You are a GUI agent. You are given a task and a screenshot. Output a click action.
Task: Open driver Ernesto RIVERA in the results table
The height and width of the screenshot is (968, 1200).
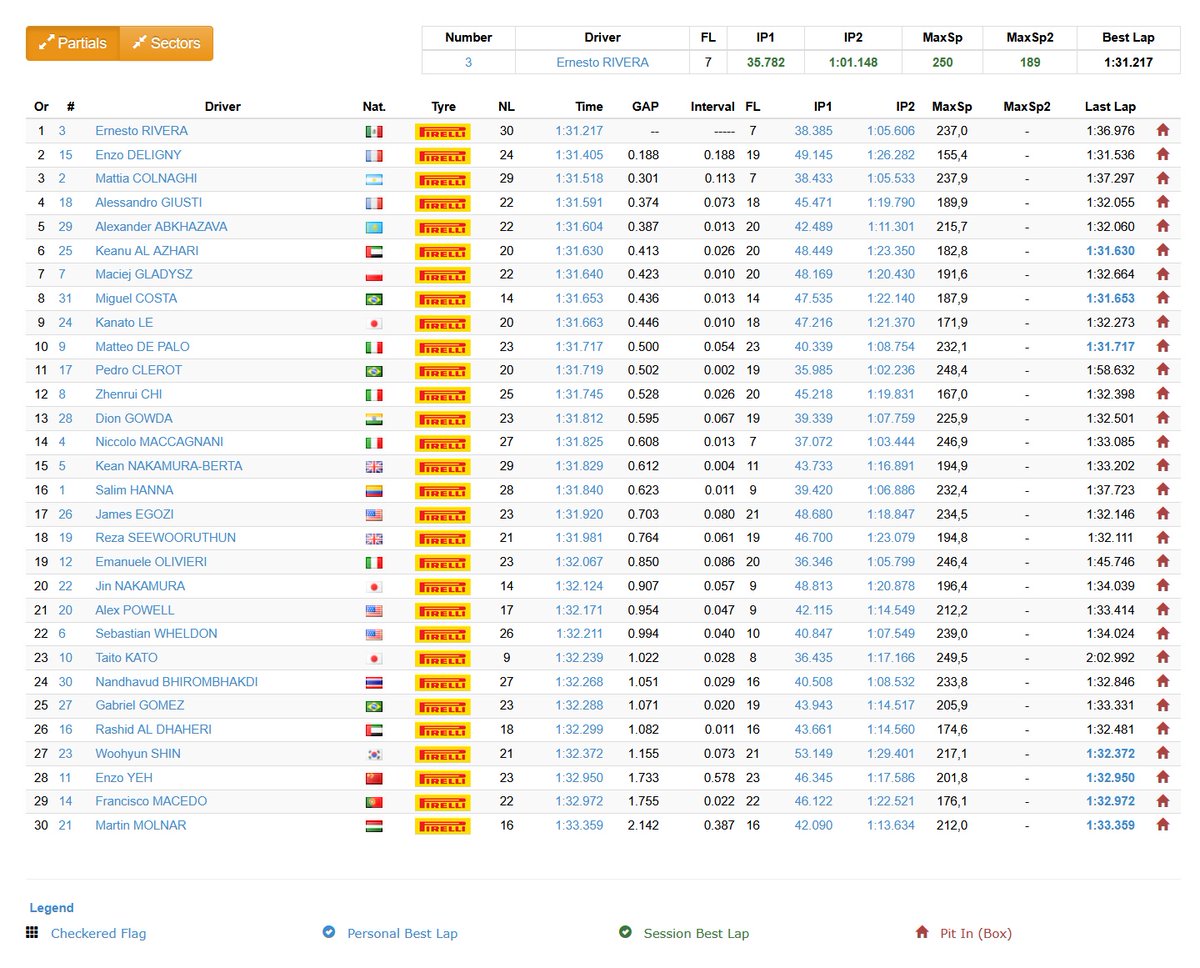coord(141,131)
